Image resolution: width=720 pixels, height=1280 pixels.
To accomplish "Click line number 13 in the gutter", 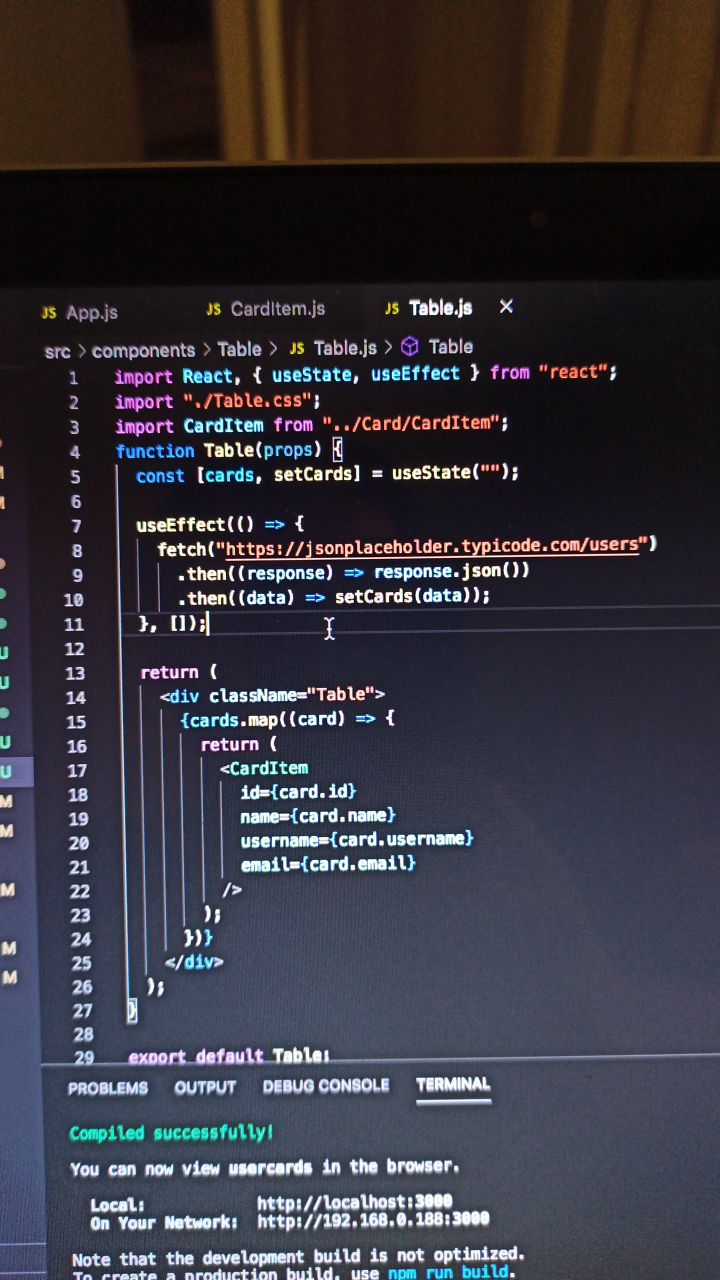I will pyautogui.click(x=75, y=673).
